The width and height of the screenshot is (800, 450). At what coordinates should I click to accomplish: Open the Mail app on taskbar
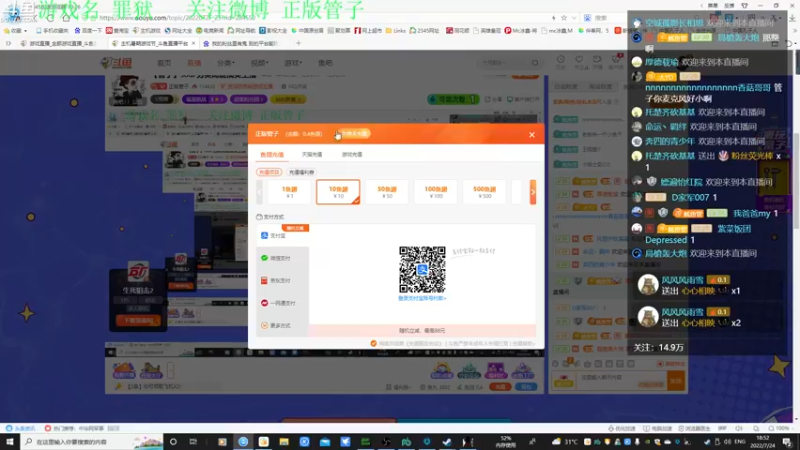(x=324, y=441)
